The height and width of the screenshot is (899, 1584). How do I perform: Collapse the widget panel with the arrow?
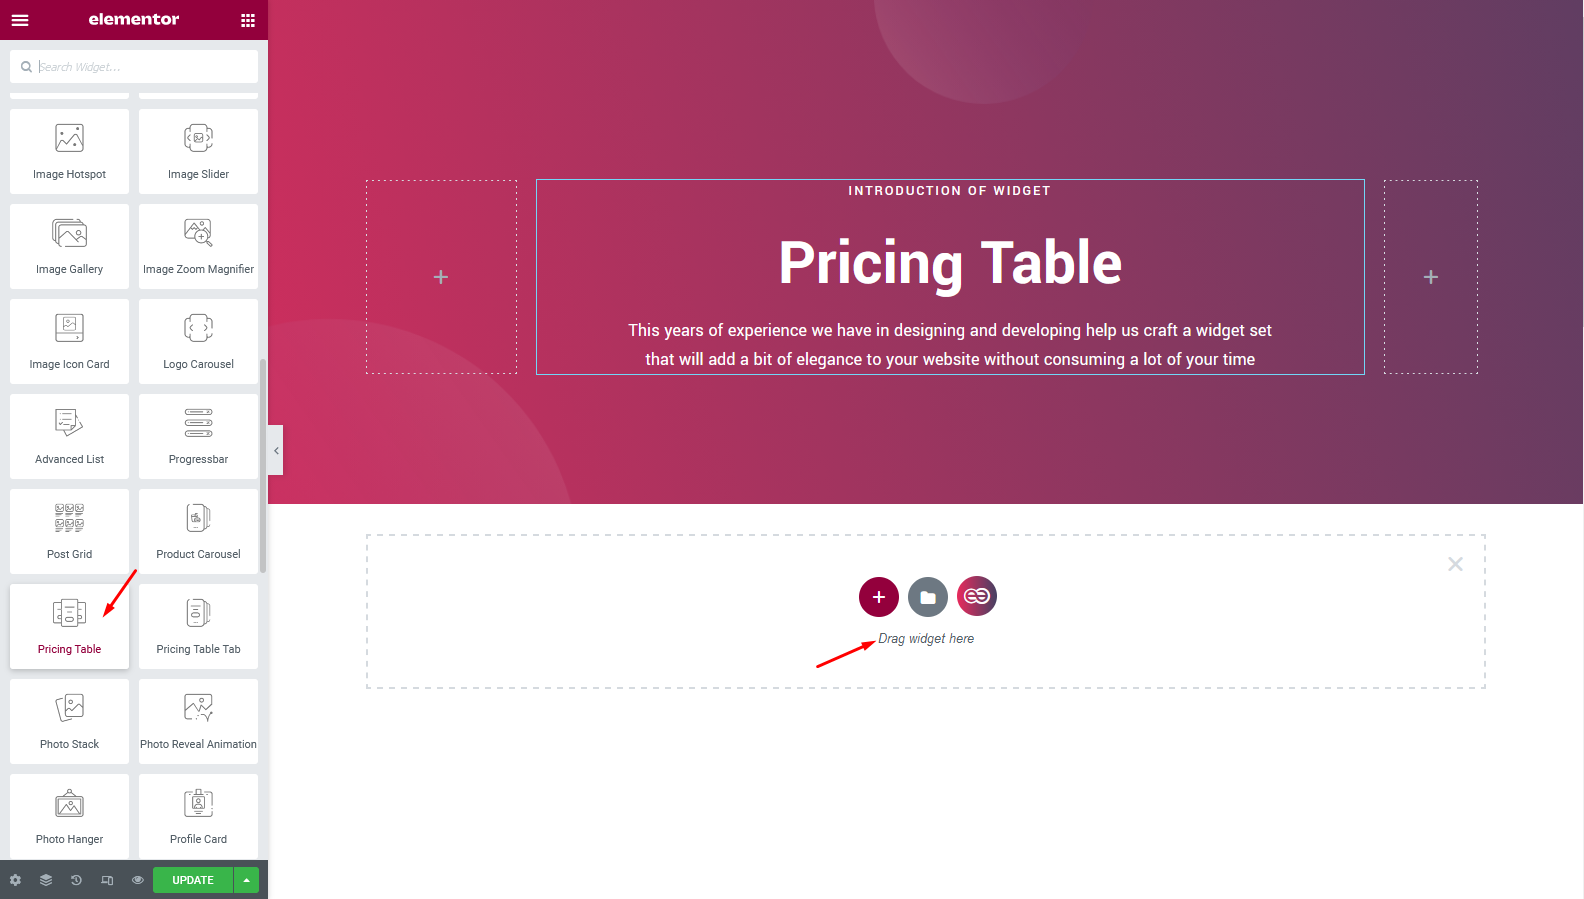[x=276, y=450]
